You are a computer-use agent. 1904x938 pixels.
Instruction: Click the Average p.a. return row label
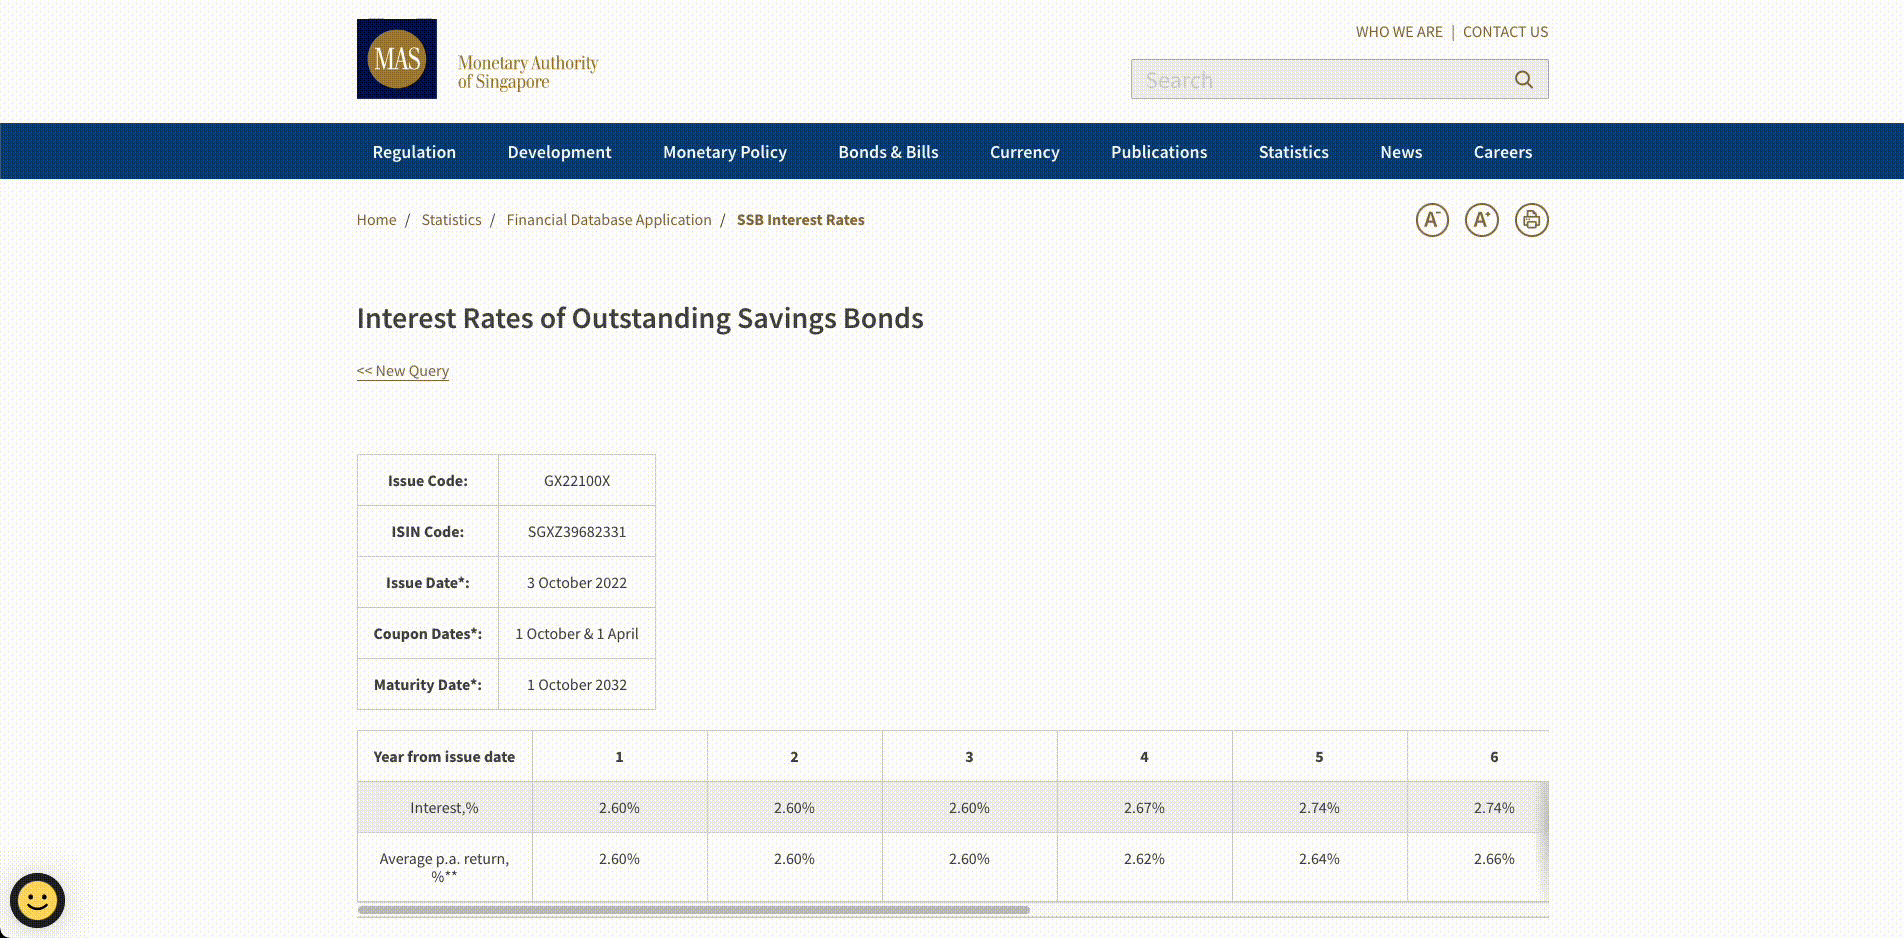pyautogui.click(x=444, y=867)
